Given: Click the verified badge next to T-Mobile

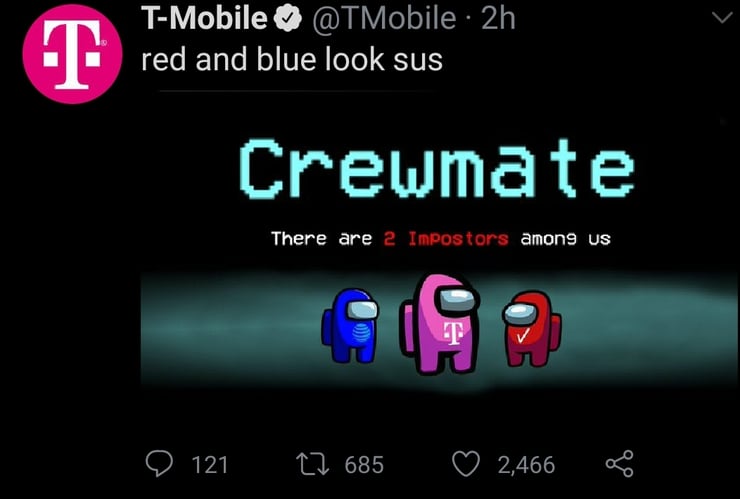Looking at the screenshot, I should [x=288, y=19].
